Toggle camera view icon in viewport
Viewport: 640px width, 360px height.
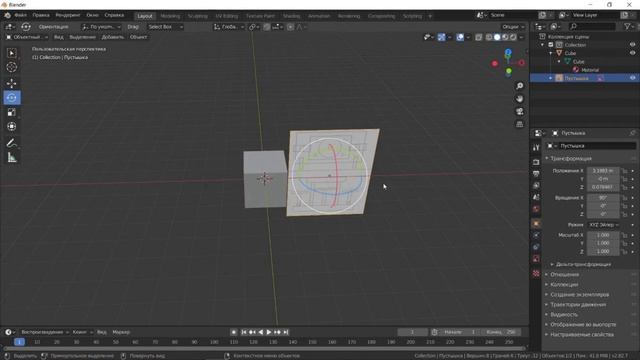[x=520, y=111]
